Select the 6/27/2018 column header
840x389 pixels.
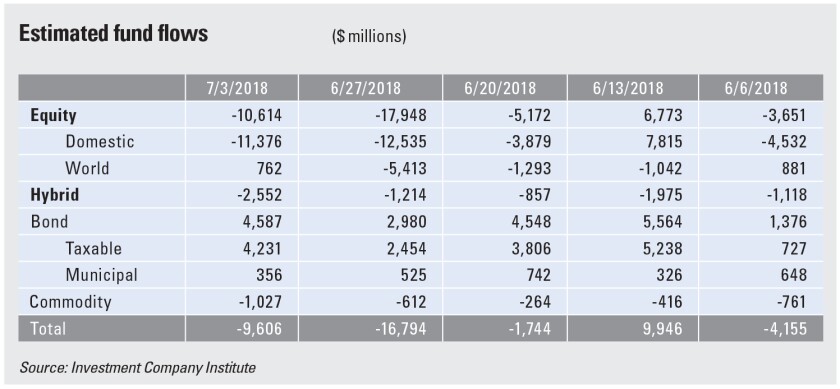pos(365,88)
